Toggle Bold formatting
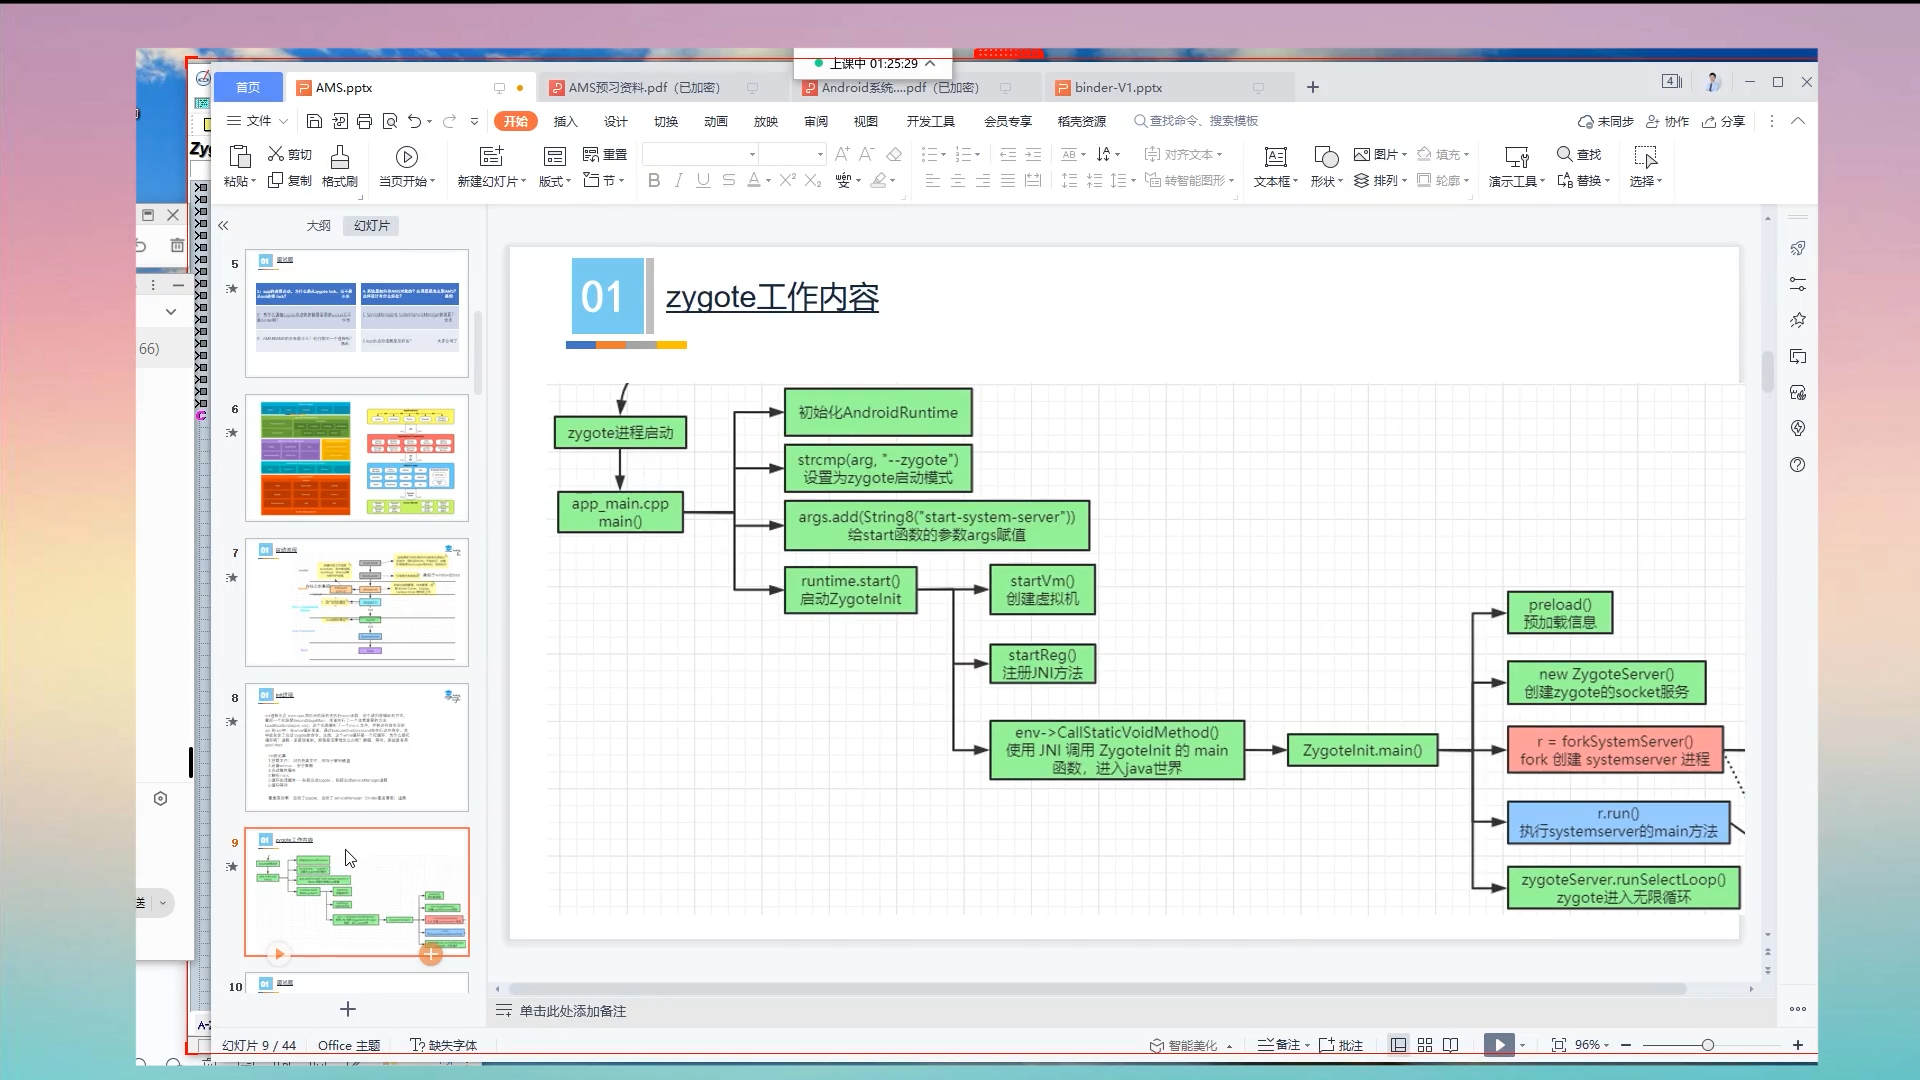Viewport: 1920px width, 1080px height. 654,180
